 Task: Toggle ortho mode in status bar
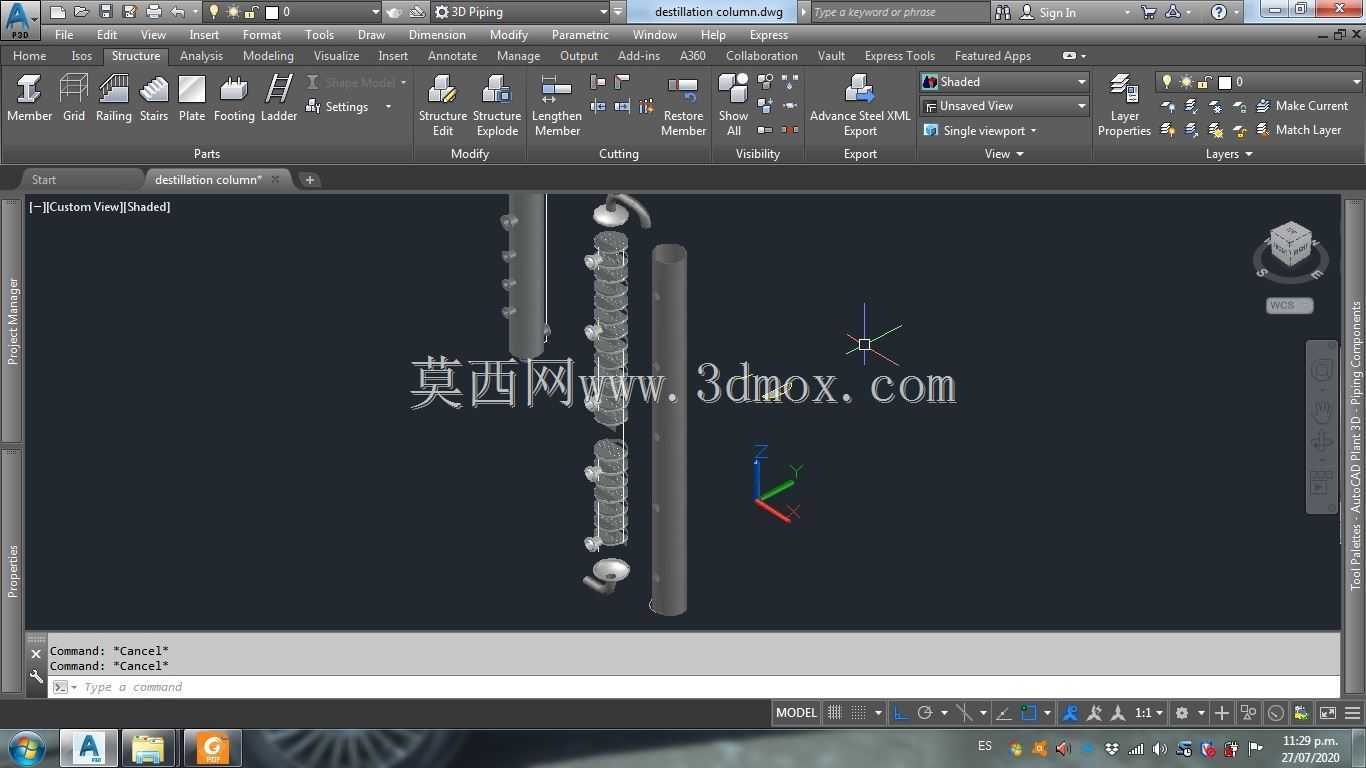(901, 713)
